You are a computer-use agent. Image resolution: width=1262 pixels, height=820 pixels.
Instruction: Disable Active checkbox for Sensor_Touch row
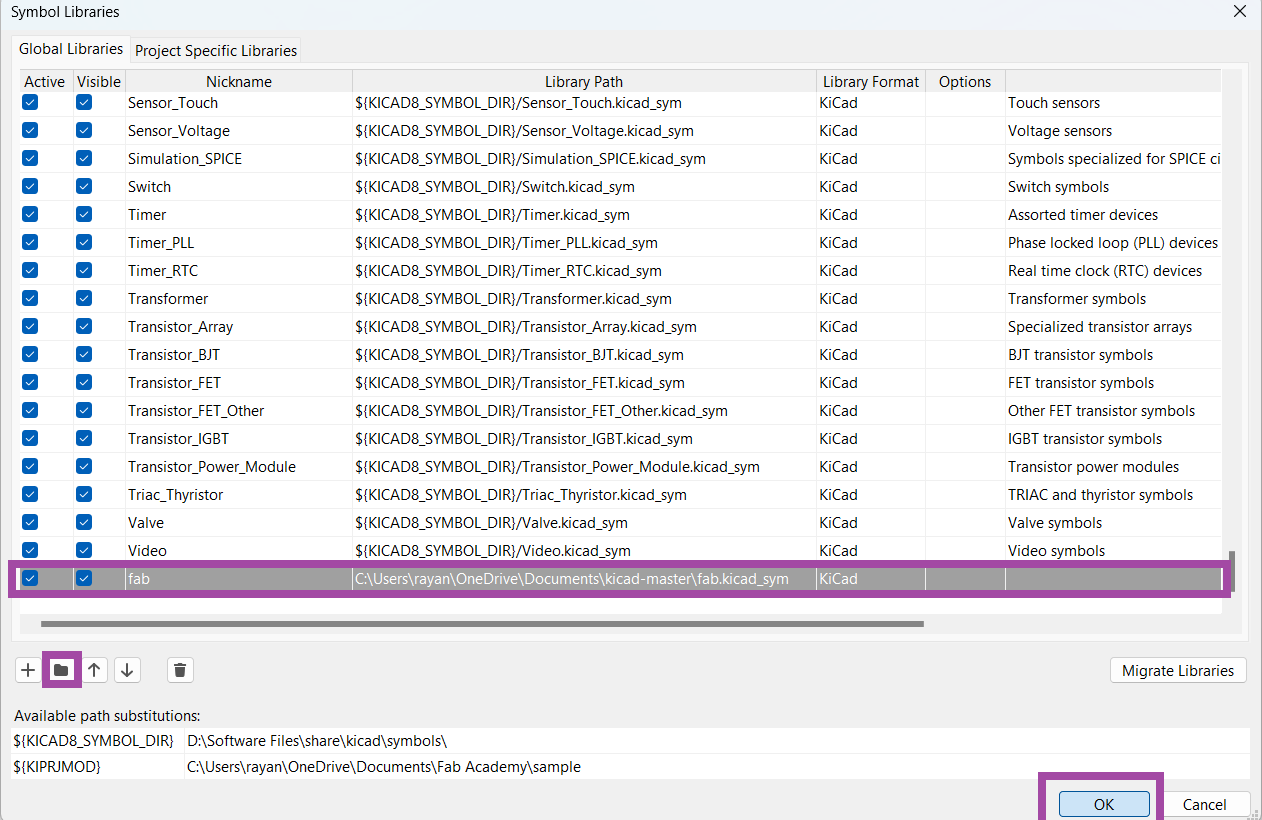coord(30,103)
